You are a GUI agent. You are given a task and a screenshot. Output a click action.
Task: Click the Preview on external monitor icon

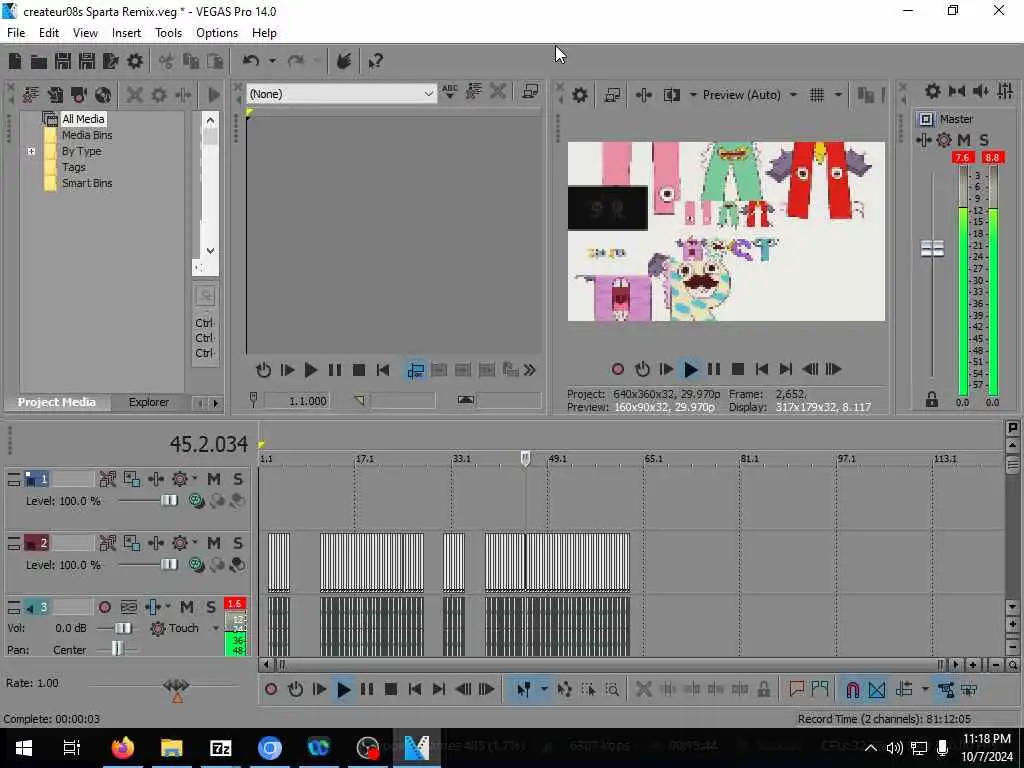612,95
